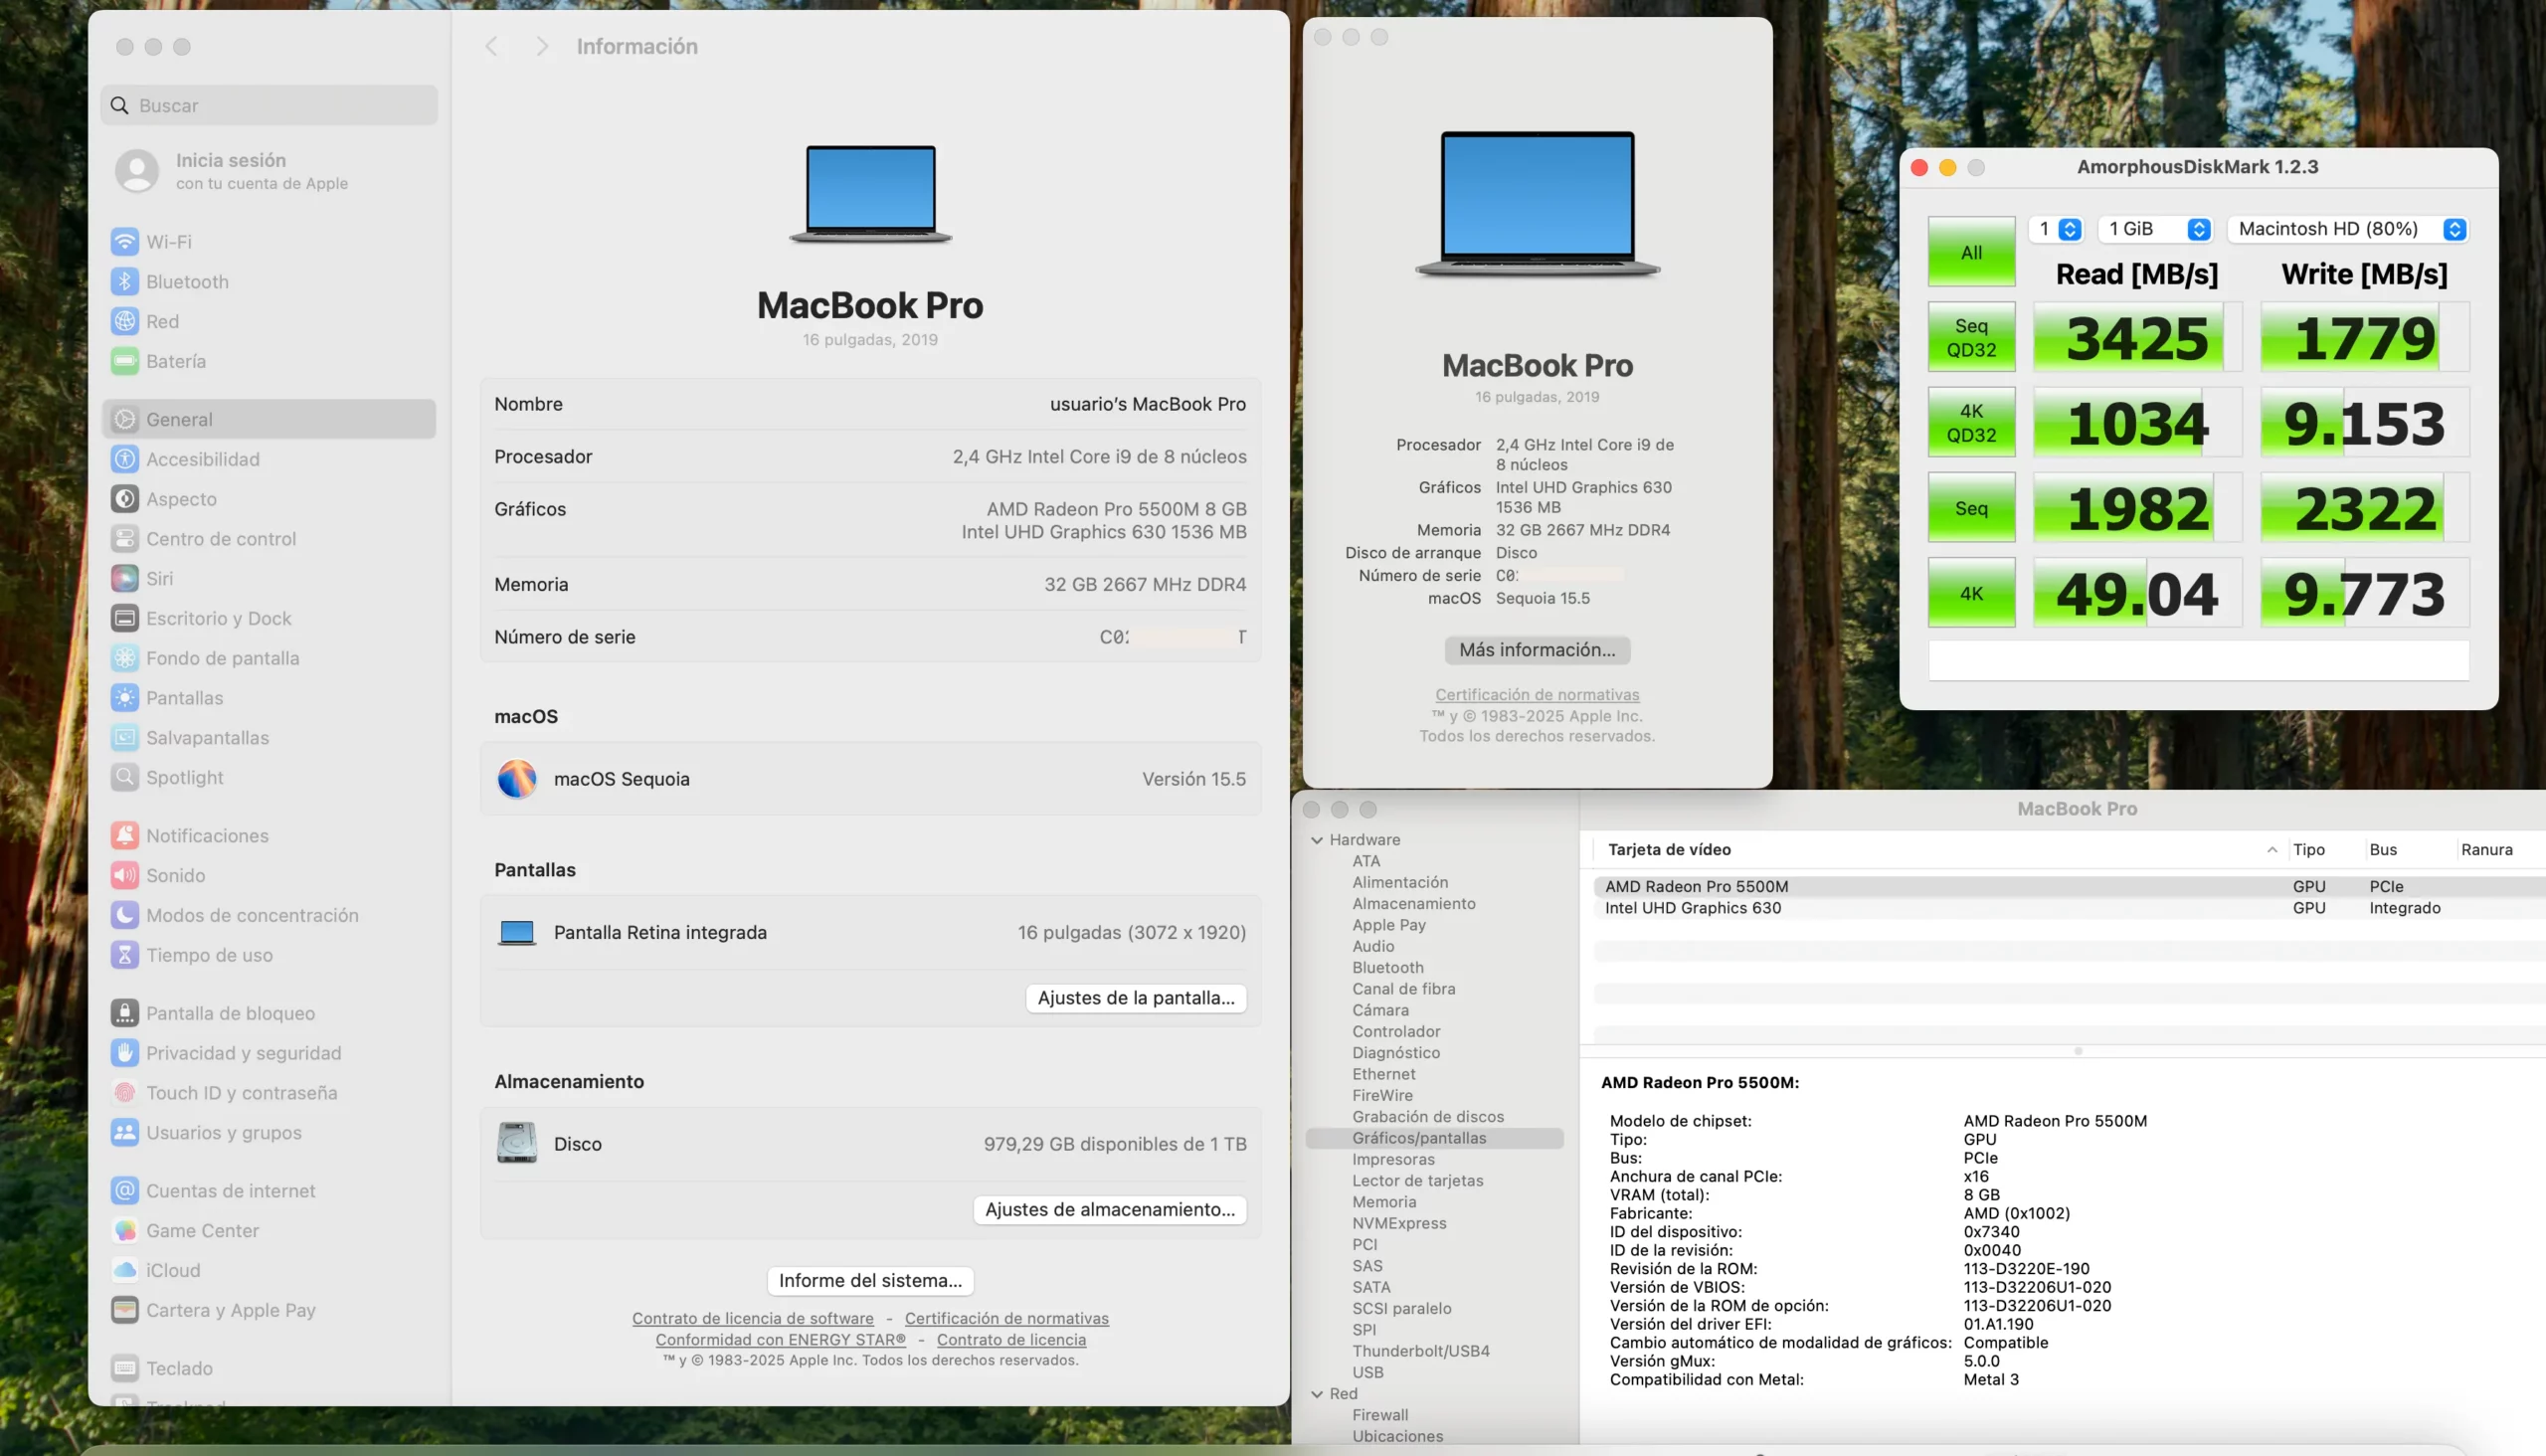Select Gráficos/pantallas in System Information tree
The width and height of the screenshot is (2546, 1456).
pyautogui.click(x=1434, y=1138)
